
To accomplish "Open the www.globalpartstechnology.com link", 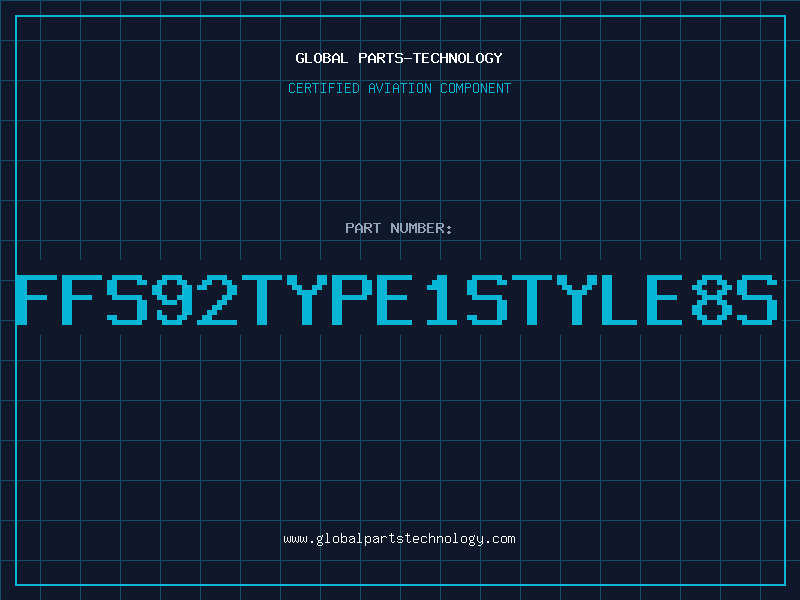I will coord(399,539).
